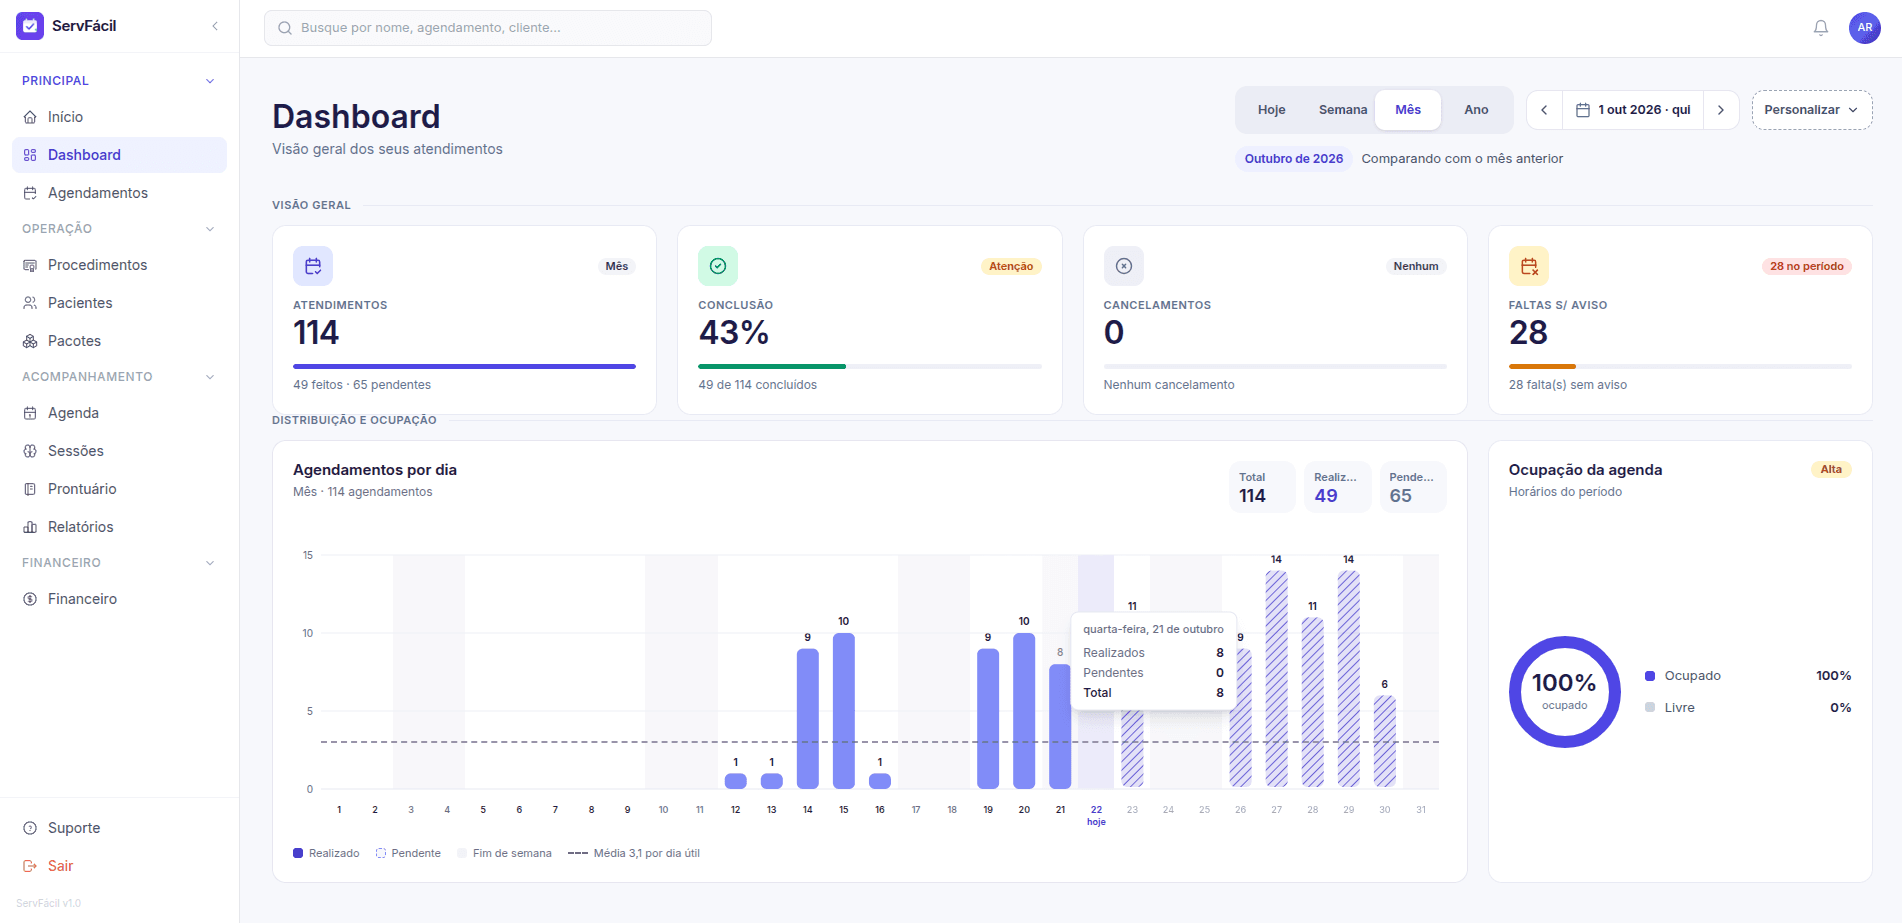This screenshot has height=923, width=1902.
Task: Click the AR user avatar
Action: [x=1865, y=28]
